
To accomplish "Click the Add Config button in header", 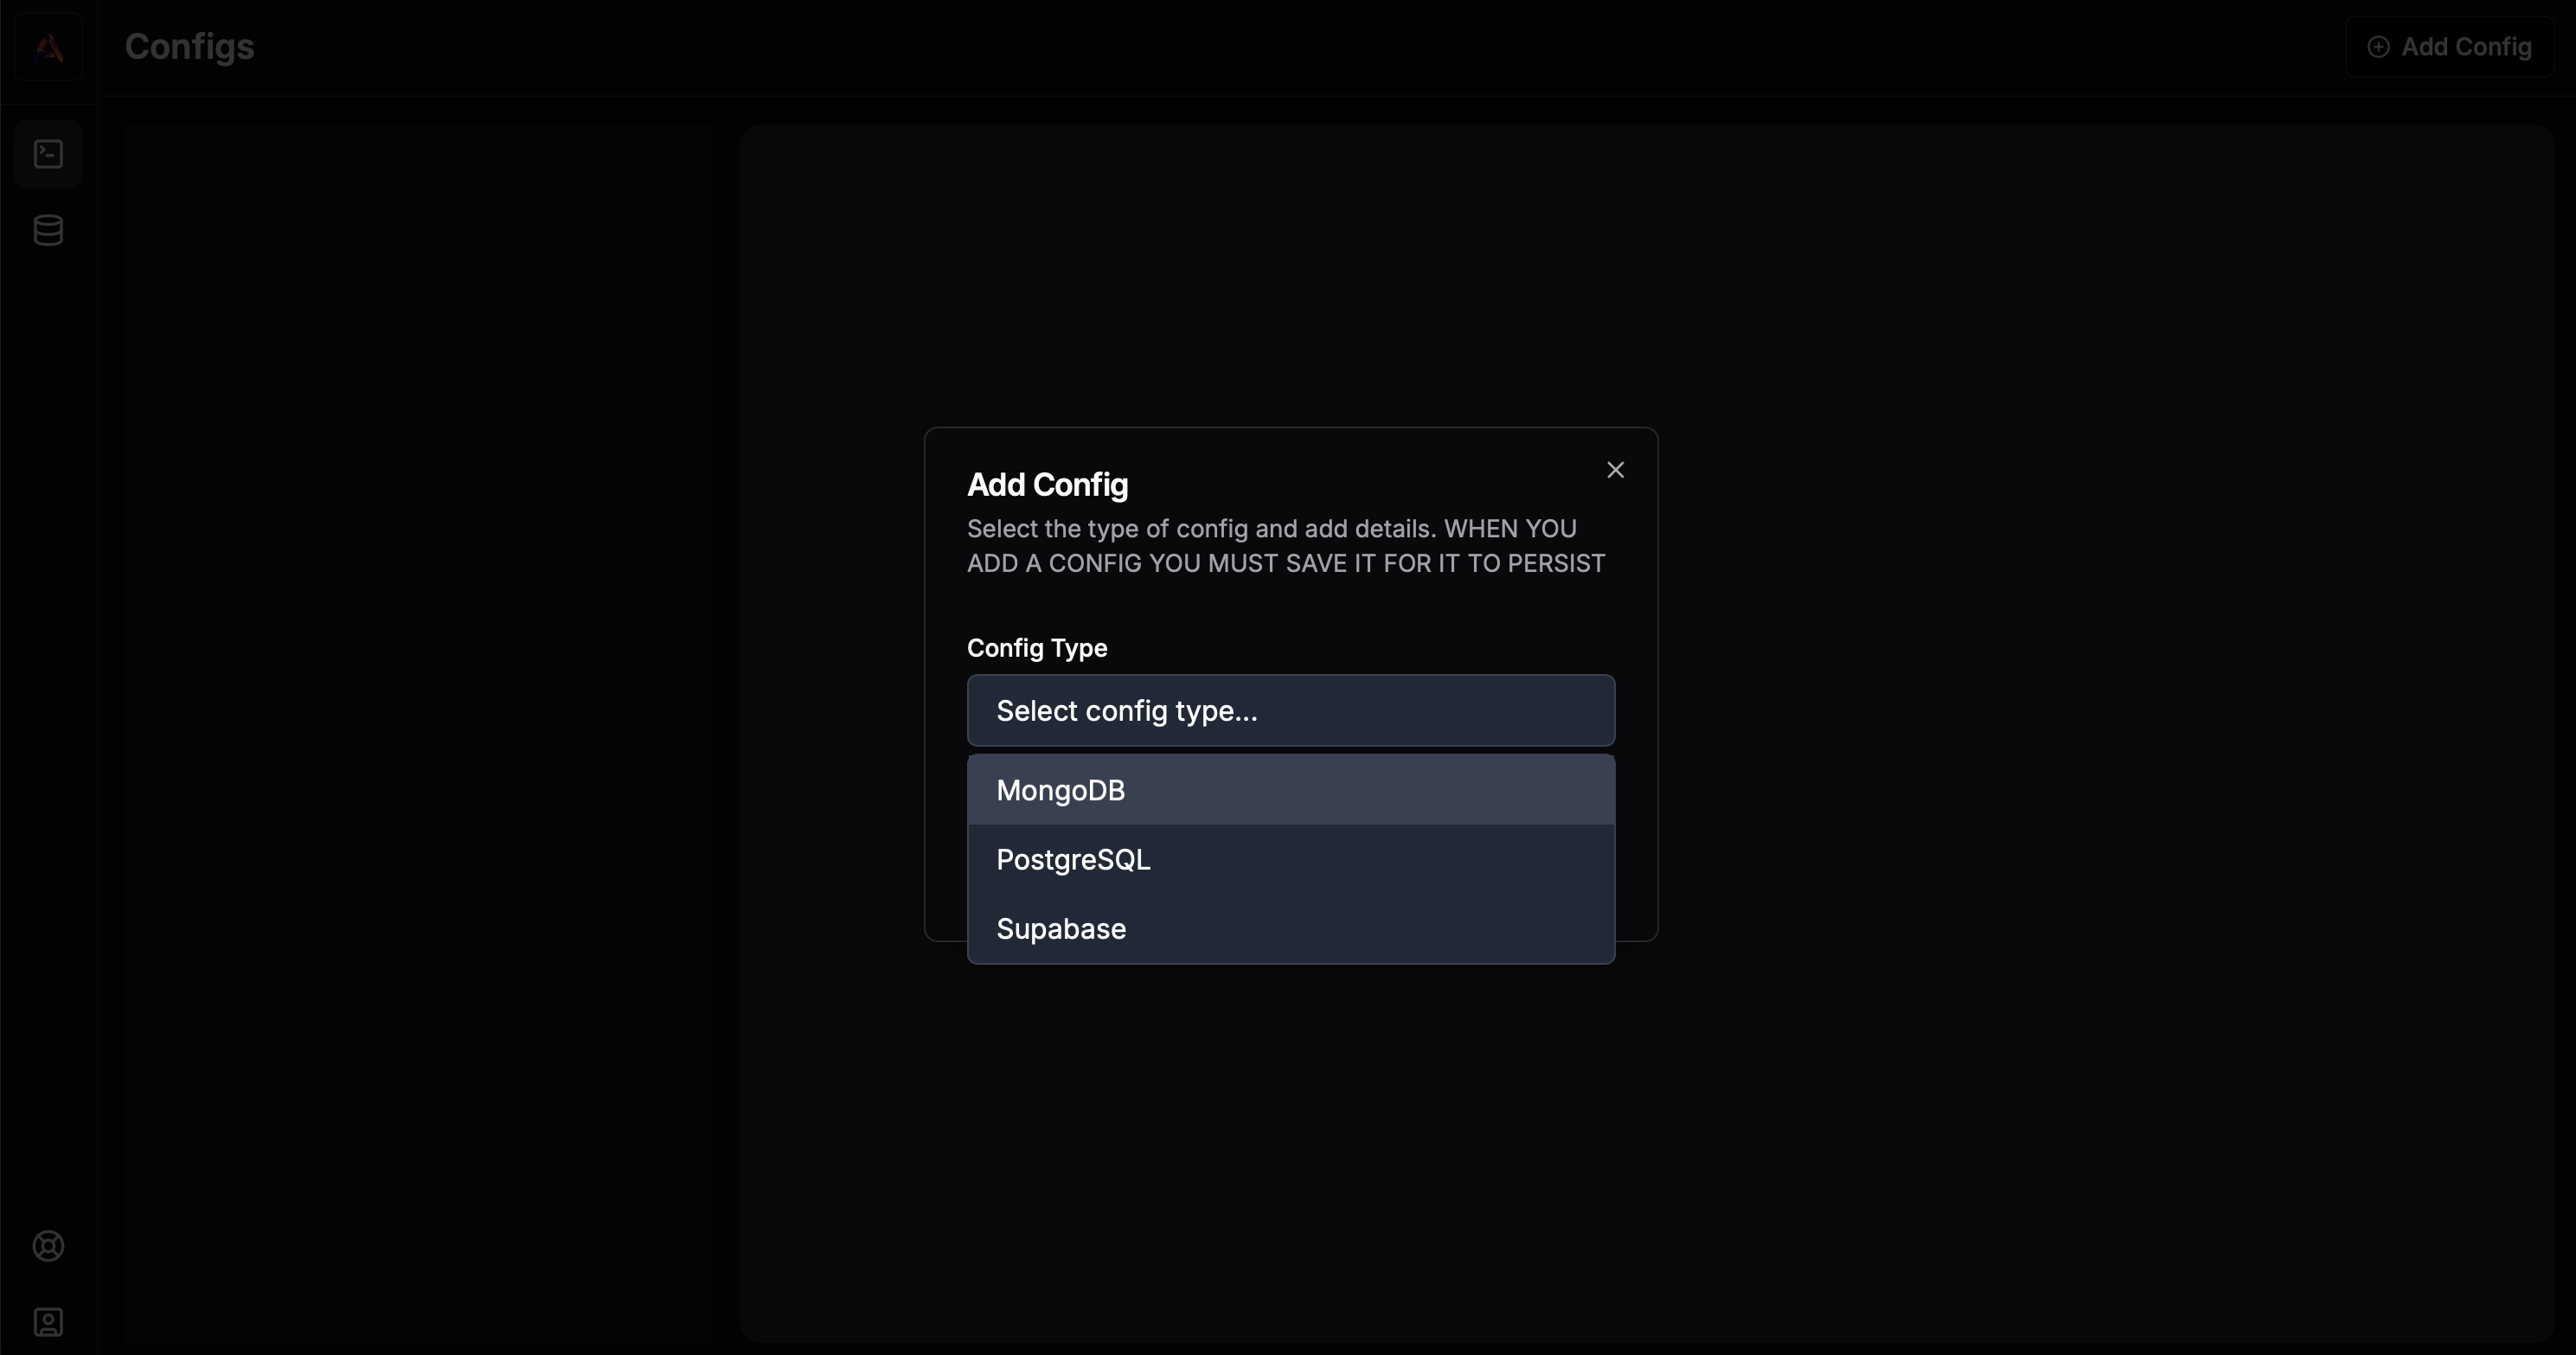I will coord(2449,47).
